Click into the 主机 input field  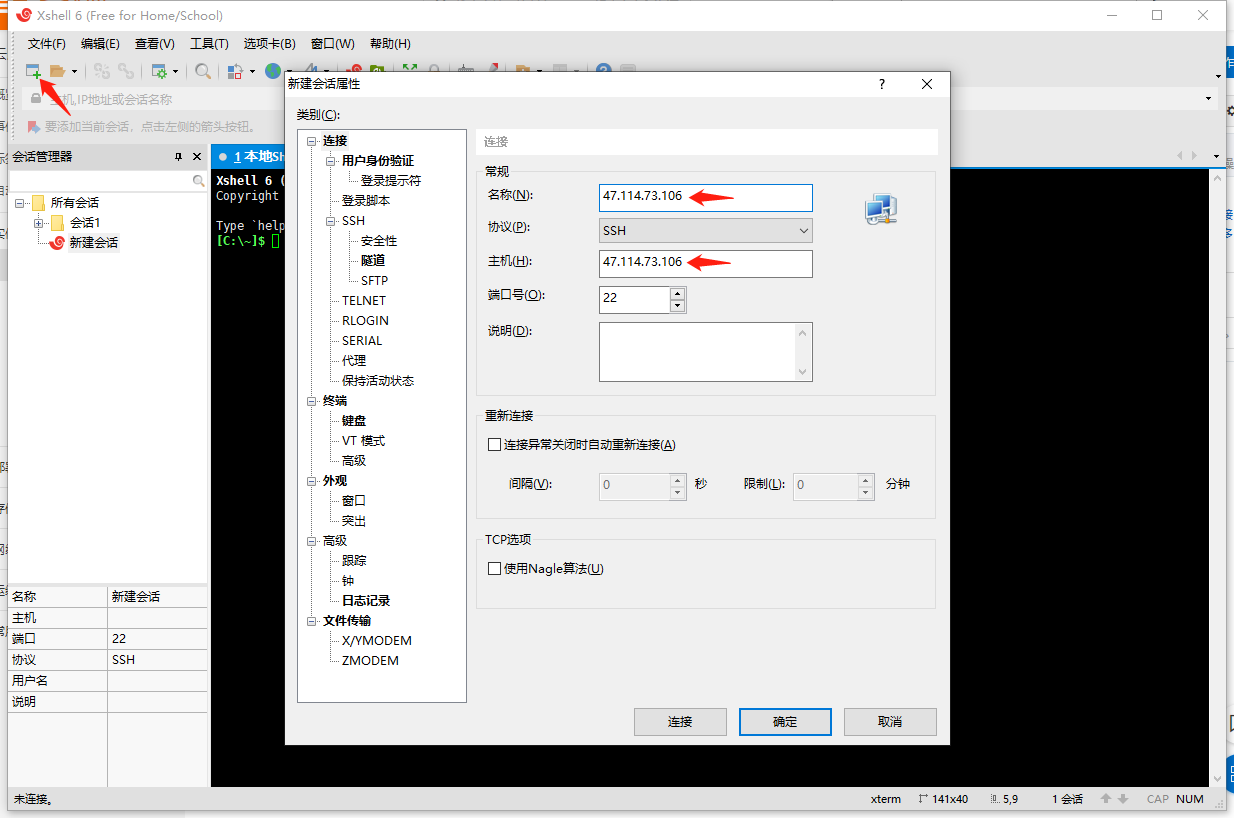click(x=705, y=263)
